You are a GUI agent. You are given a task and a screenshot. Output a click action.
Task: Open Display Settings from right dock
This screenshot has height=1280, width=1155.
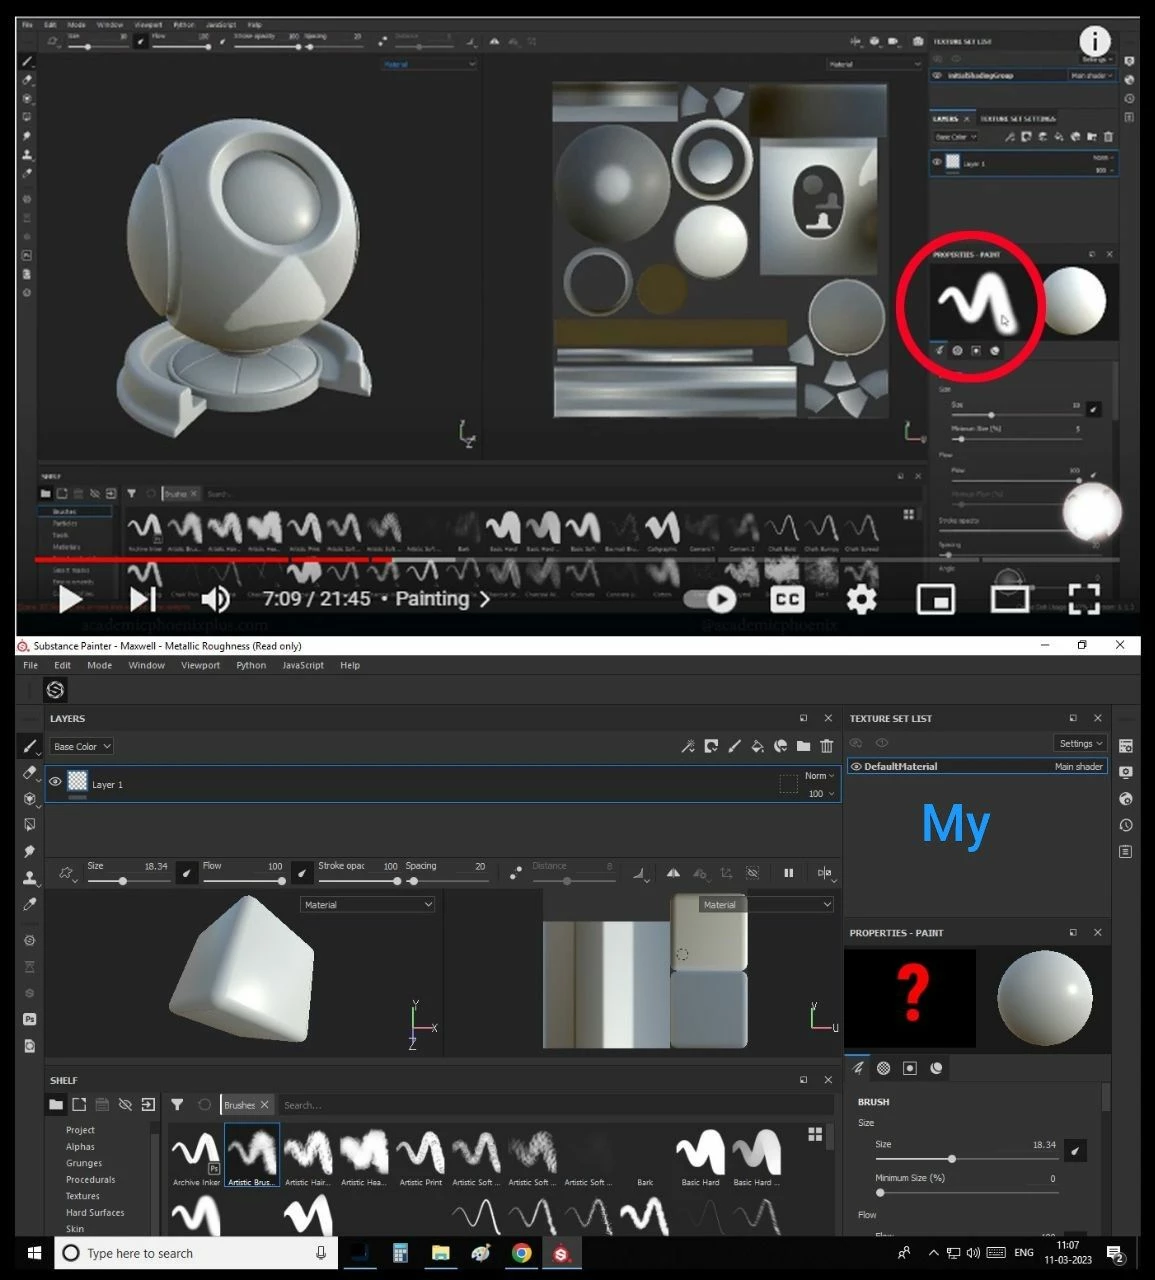[1126, 772]
